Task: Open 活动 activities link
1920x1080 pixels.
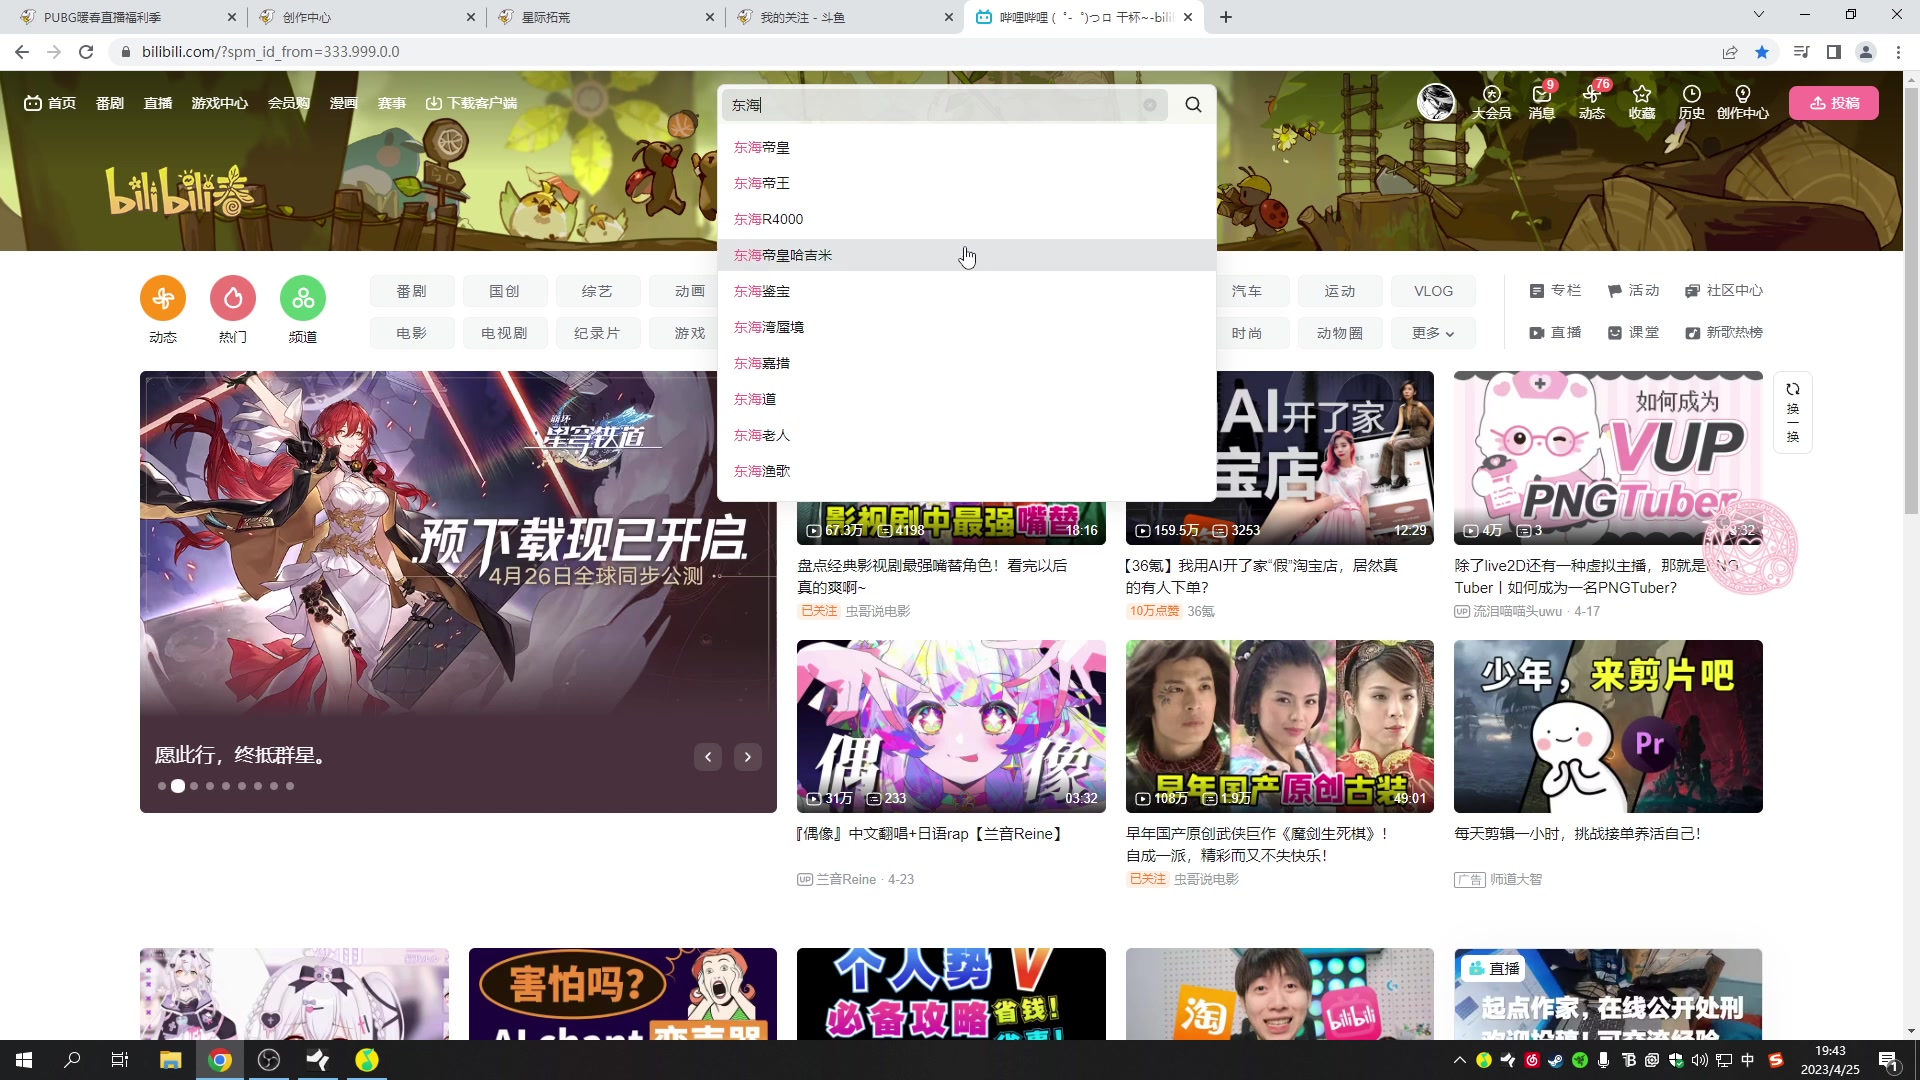Action: tap(1633, 291)
